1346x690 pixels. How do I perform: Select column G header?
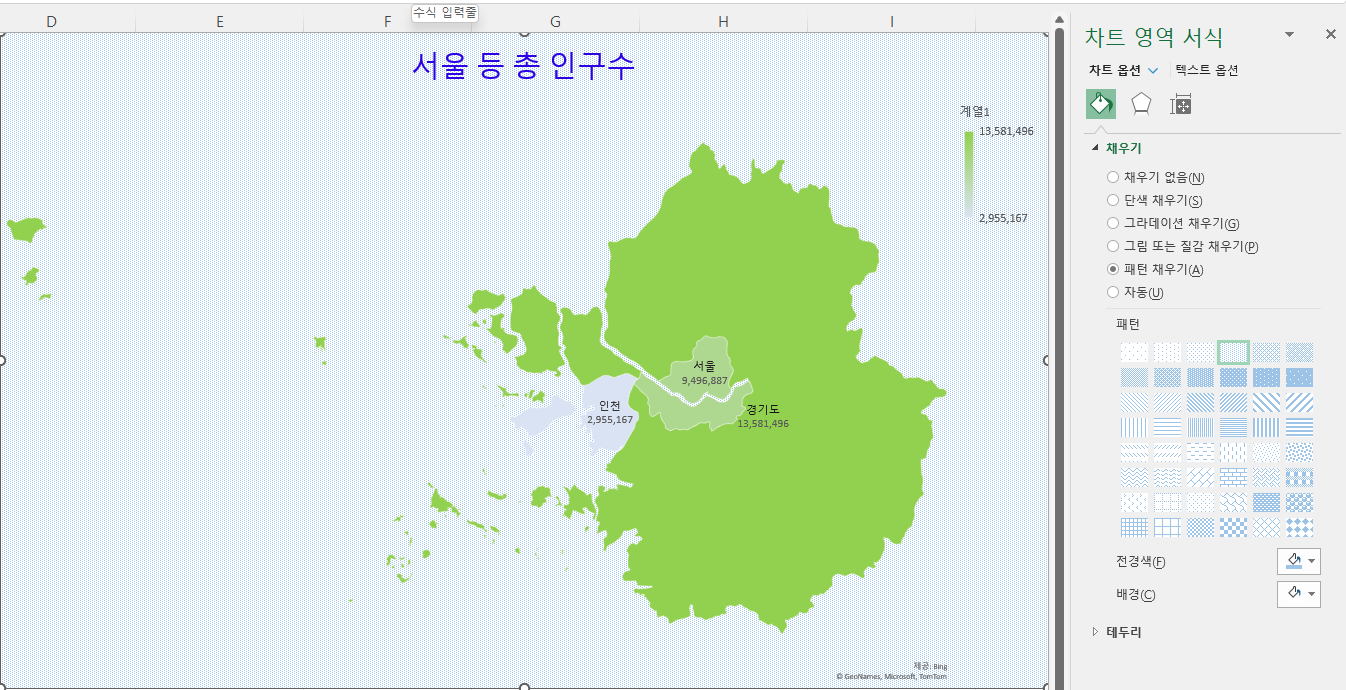click(x=555, y=21)
